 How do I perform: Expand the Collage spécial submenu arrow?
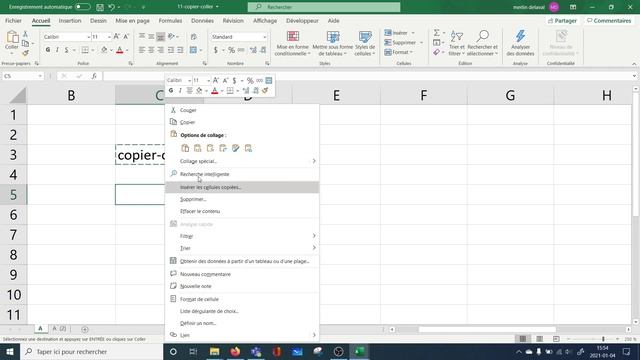click(x=314, y=161)
